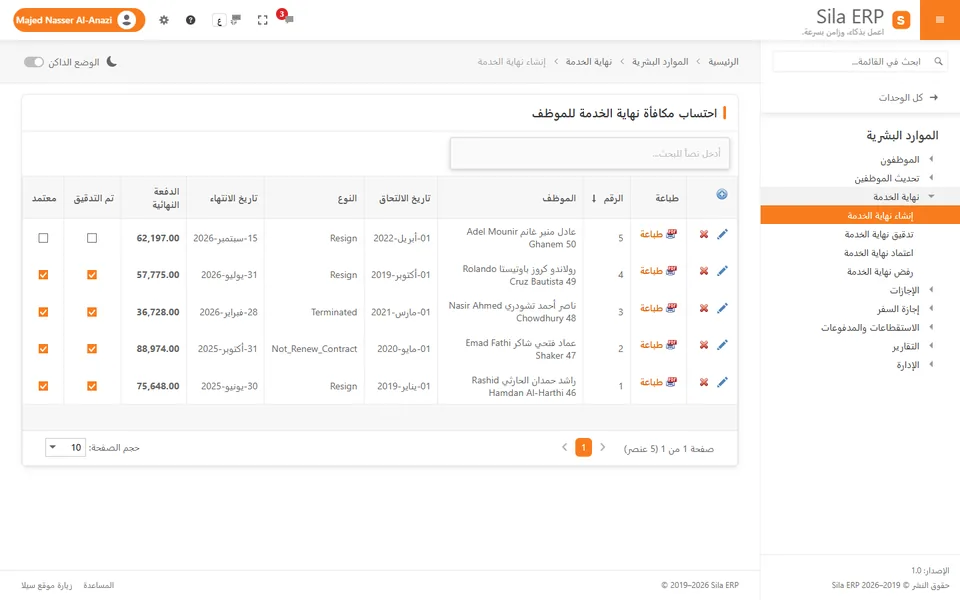Image resolution: width=960 pixels, height=600 pixels.
Task: Open the page size dropdown showing 10
Action: (65, 448)
